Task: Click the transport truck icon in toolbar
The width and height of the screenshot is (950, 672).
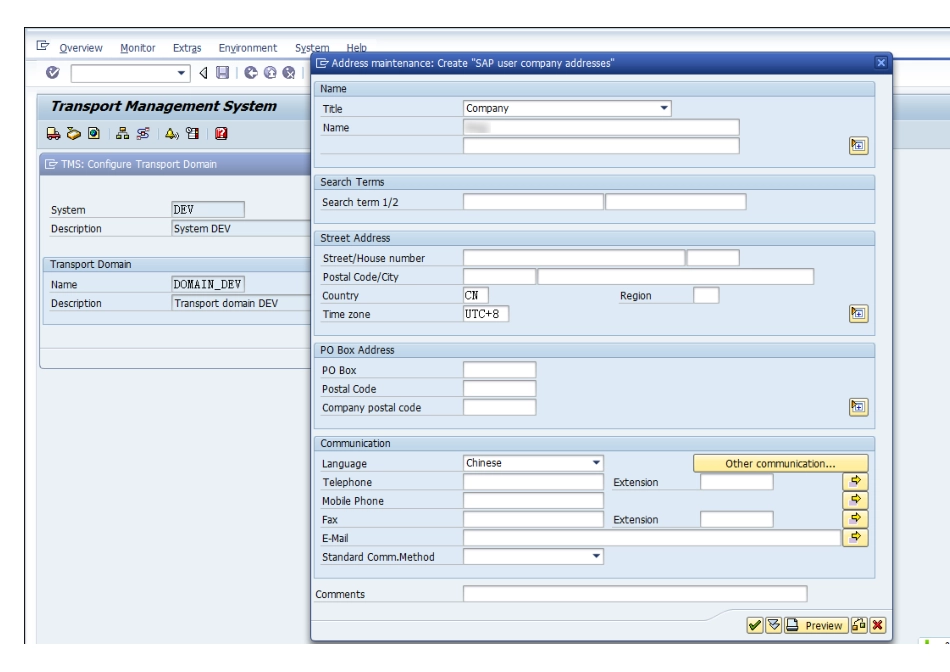Action: click(53, 132)
